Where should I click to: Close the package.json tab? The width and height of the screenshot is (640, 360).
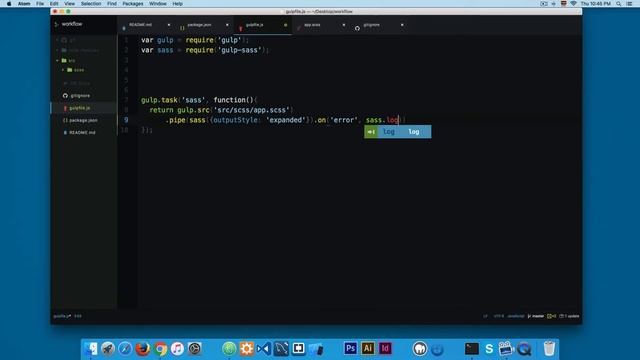[227, 25]
